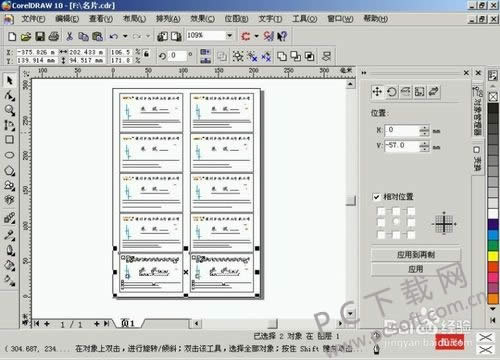Toggle the relative position checkbox
Screen dimensions: 500x360
coord(376,197)
